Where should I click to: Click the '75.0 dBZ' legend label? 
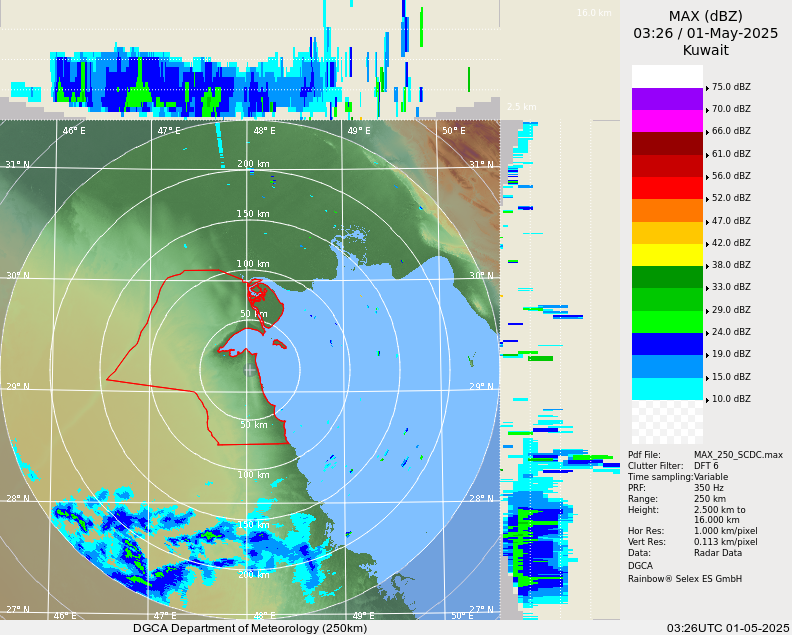click(x=731, y=87)
